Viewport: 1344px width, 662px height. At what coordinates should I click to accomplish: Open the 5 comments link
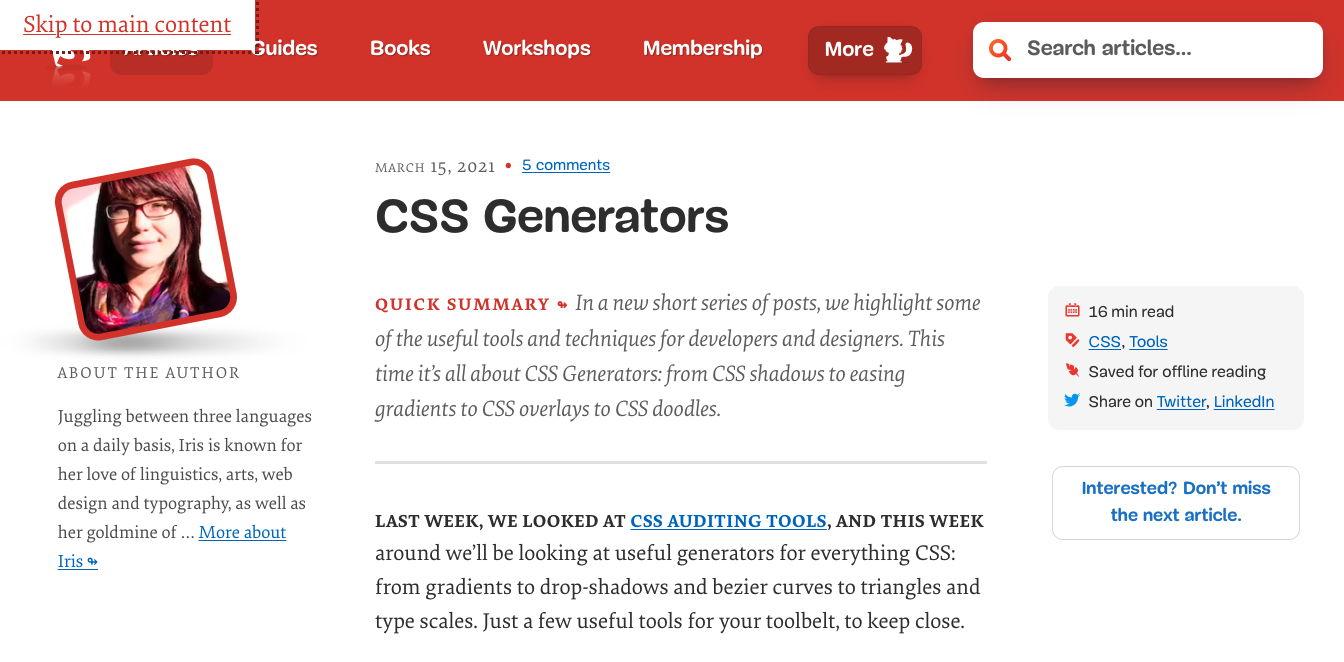click(565, 165)
